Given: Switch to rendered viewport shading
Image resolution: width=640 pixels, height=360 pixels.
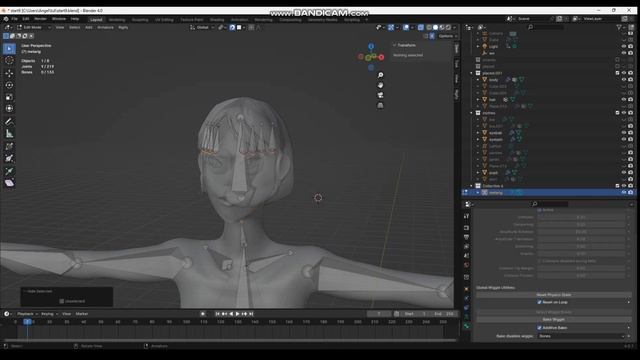Looking at the screenshot, I should tap(448, 27).
